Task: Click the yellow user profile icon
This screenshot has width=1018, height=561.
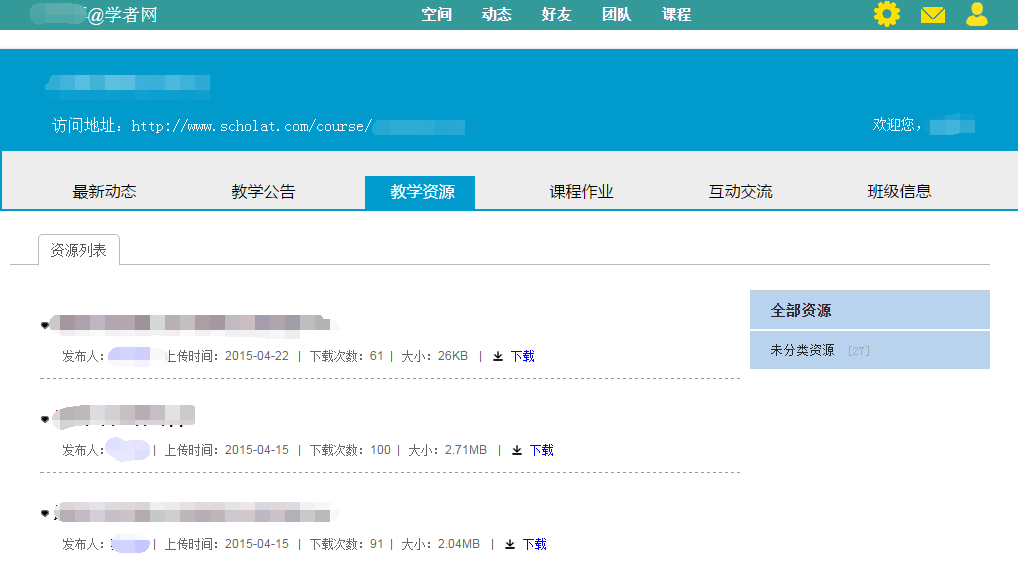Action: (977, 14)
